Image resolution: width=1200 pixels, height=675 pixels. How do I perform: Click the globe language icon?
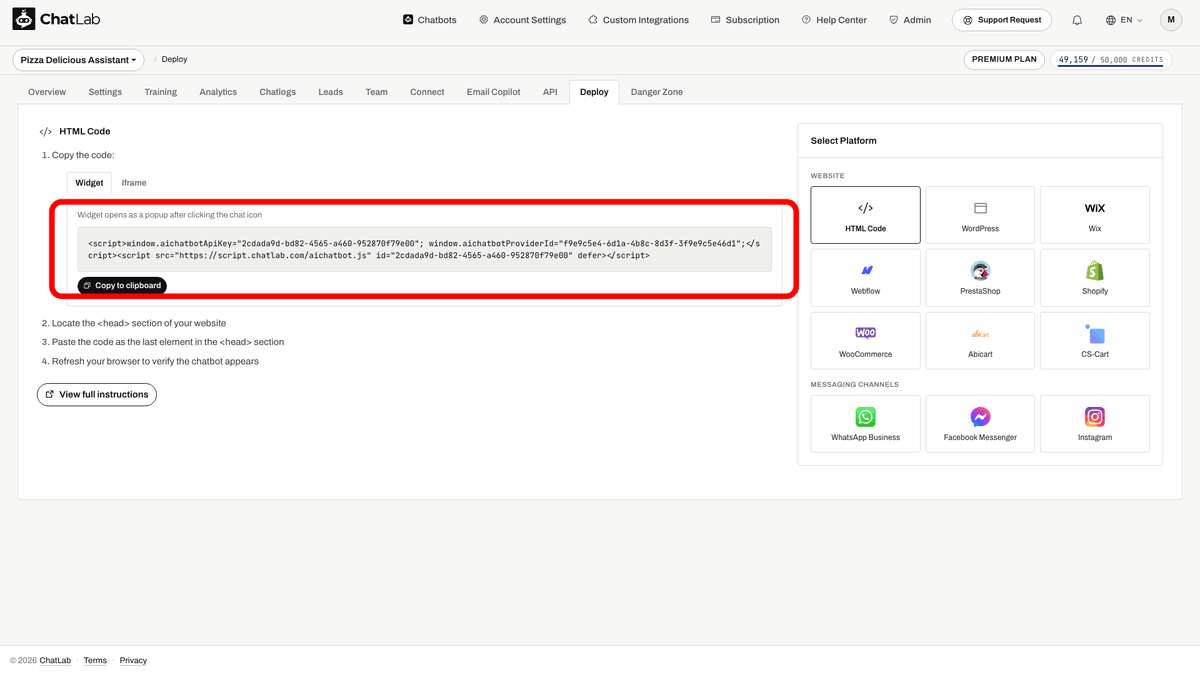coord(1111,20)
